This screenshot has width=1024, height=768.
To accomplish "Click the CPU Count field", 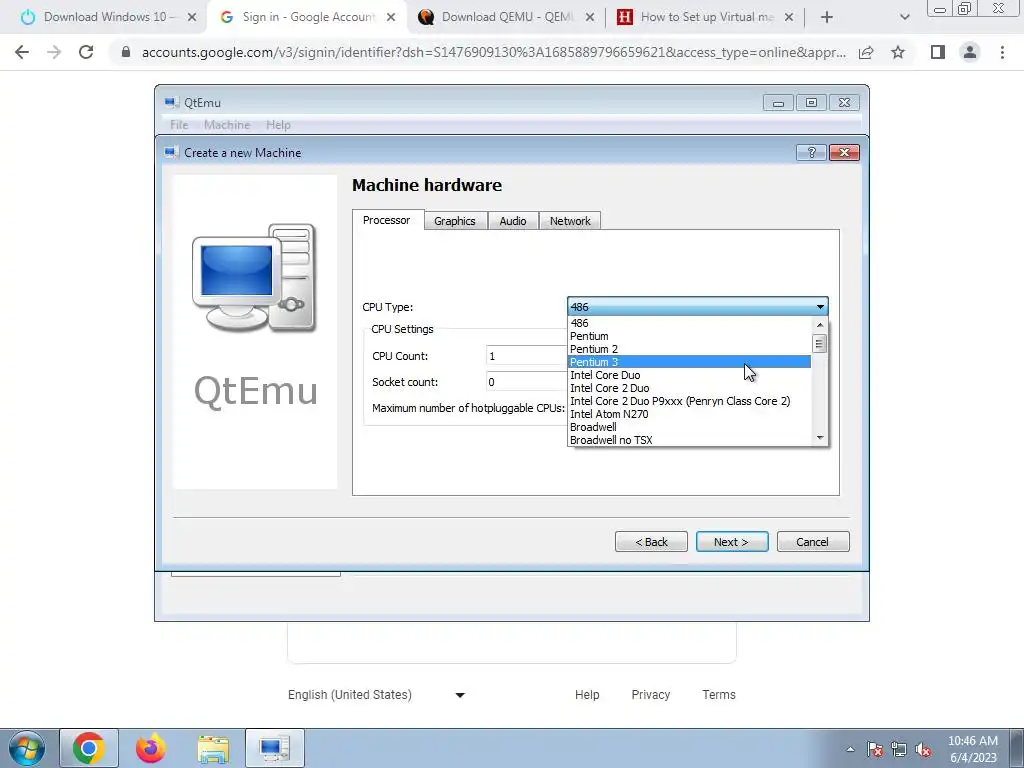I will pyautogui.click(x=526, y=356).
